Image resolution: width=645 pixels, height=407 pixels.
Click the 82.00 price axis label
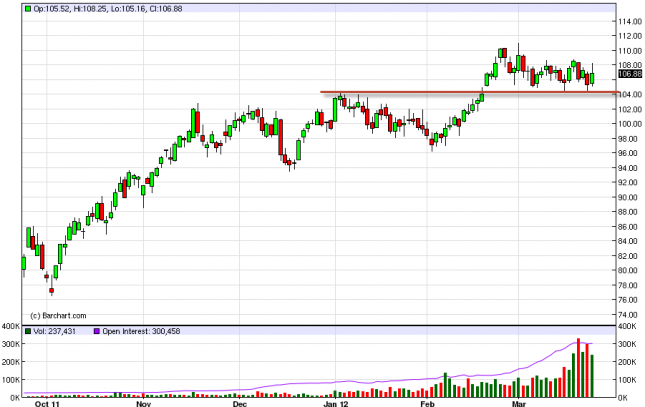pos(630,256)
